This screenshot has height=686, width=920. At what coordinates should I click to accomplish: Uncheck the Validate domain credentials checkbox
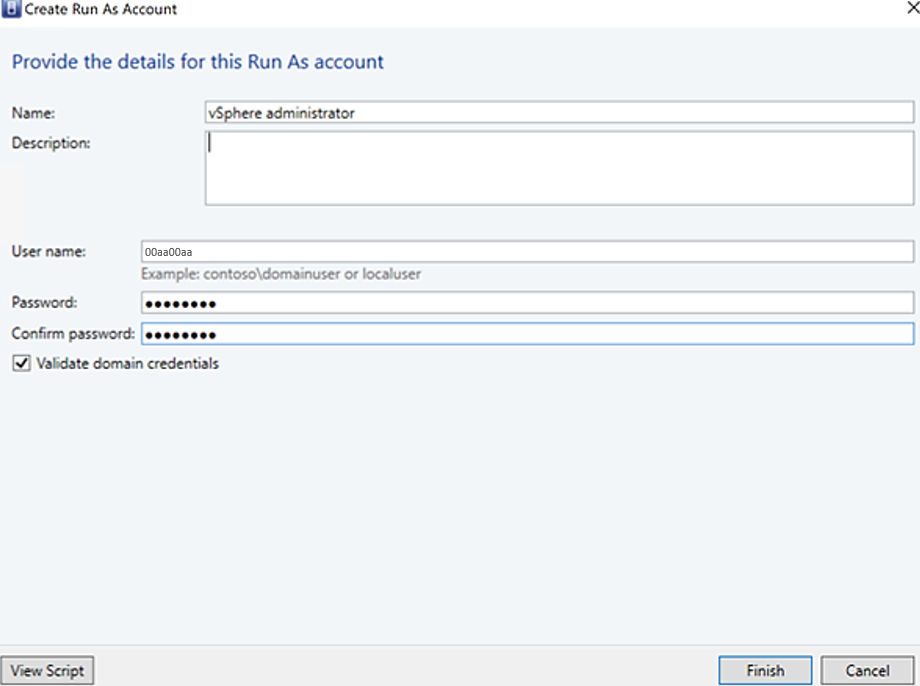coord(21,364)
